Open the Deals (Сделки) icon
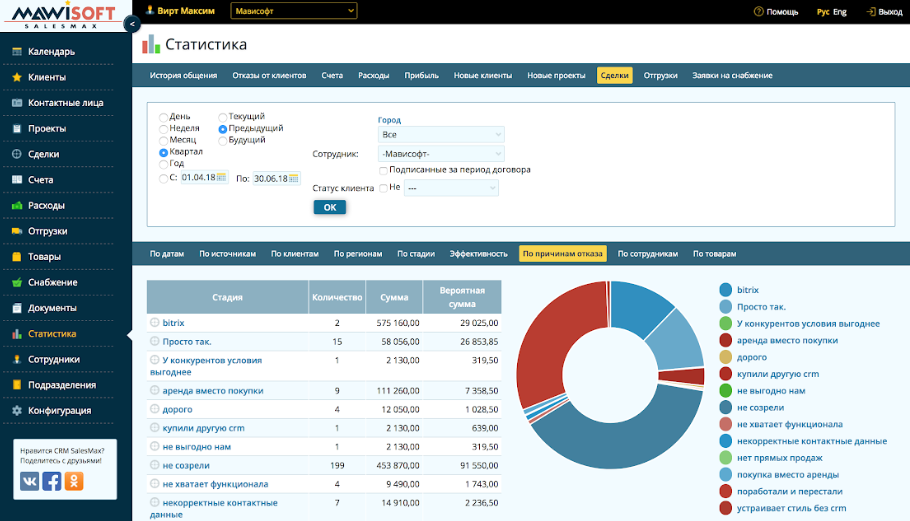 coord(17,154)
